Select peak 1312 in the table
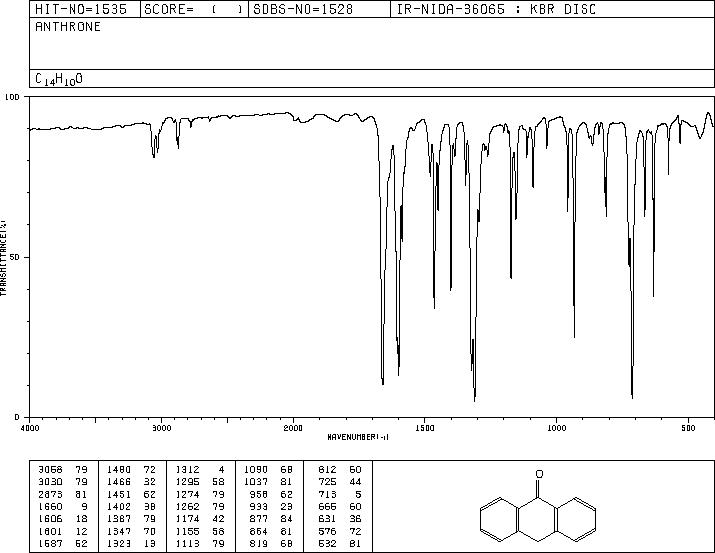This screenshot has height=553, width=715. tap(187, 470)
